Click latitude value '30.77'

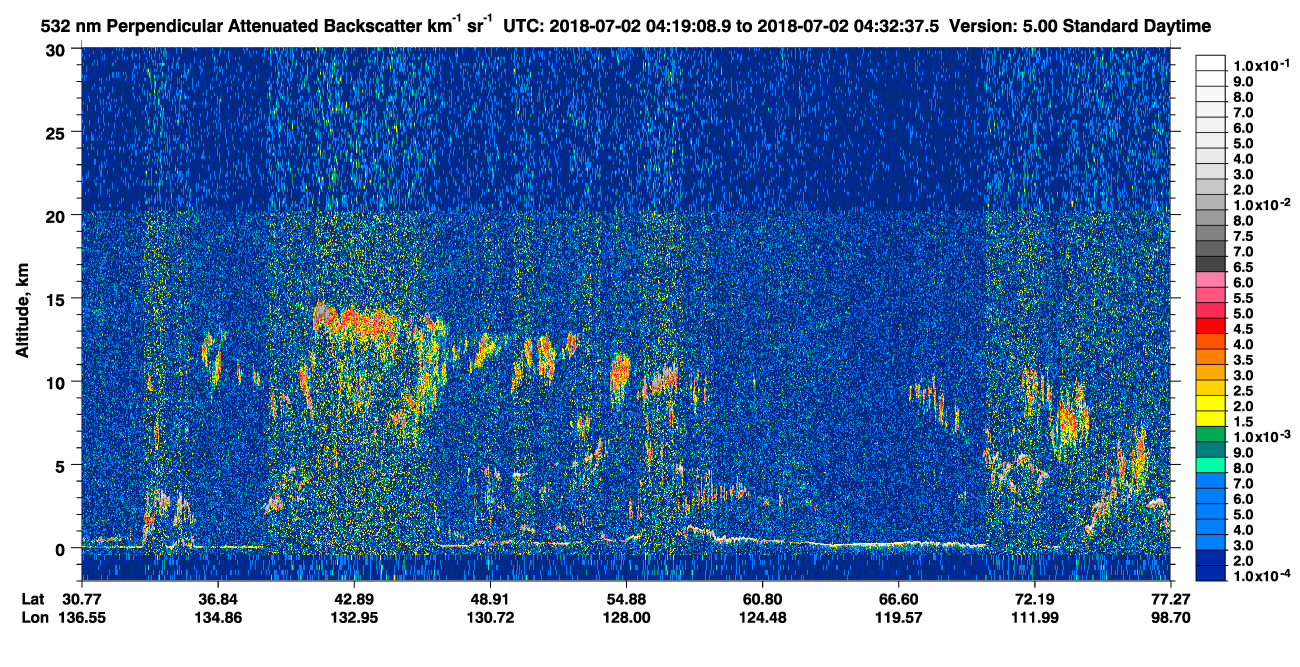pyautogui.click(x=81, y=599)
